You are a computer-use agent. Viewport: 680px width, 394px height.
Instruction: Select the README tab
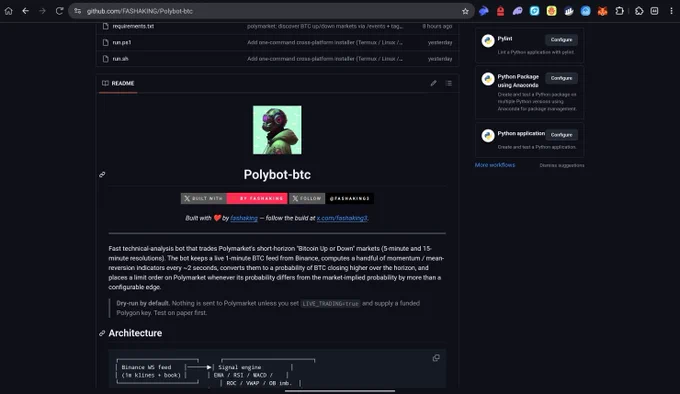118,83
